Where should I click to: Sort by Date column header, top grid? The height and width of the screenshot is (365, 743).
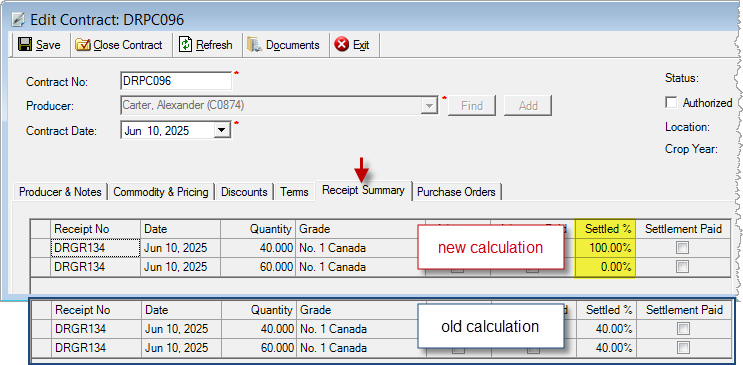click(181, 229)
